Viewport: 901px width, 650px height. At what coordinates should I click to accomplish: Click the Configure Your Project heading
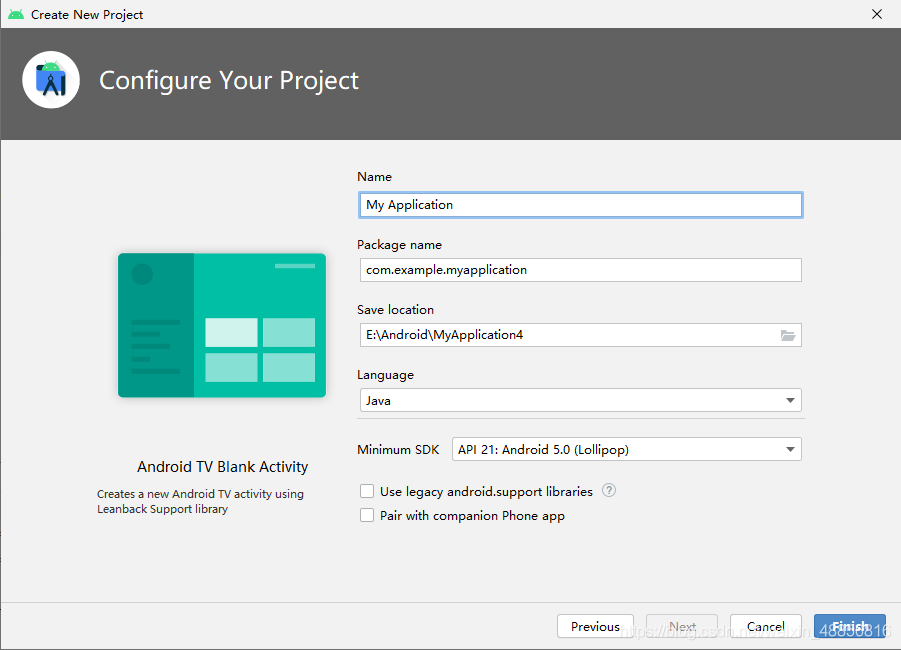[229, 80]
